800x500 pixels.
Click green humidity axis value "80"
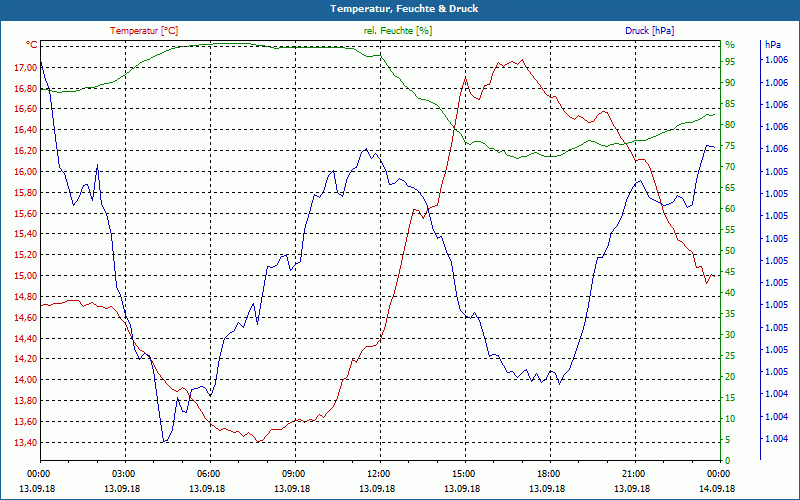[x=730, y=124]
